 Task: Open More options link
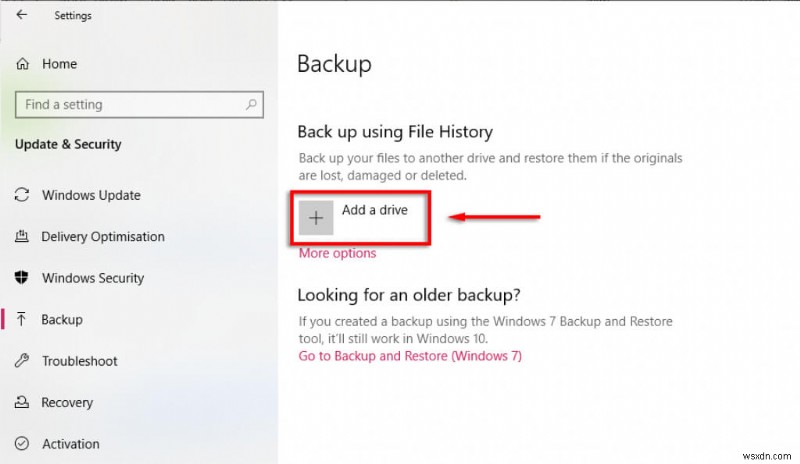click(337, 253)
